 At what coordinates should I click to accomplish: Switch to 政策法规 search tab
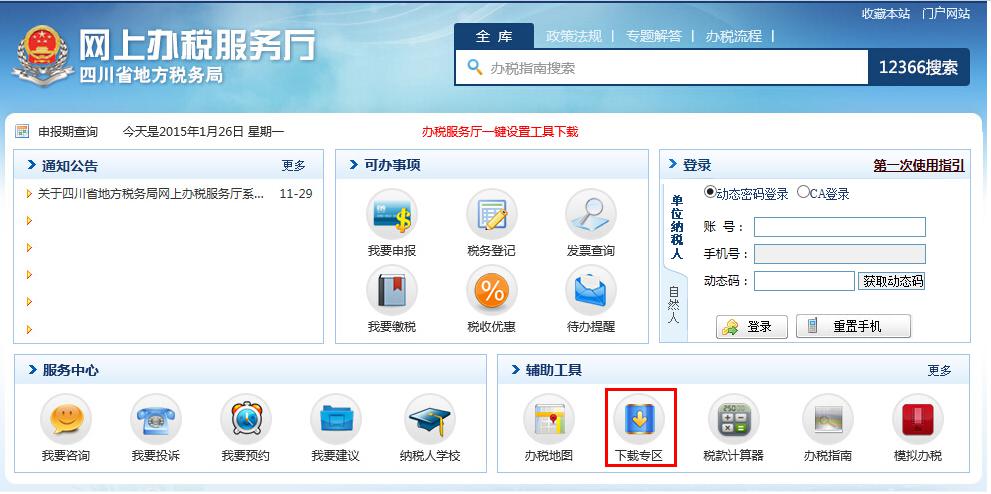coord(574,36)
